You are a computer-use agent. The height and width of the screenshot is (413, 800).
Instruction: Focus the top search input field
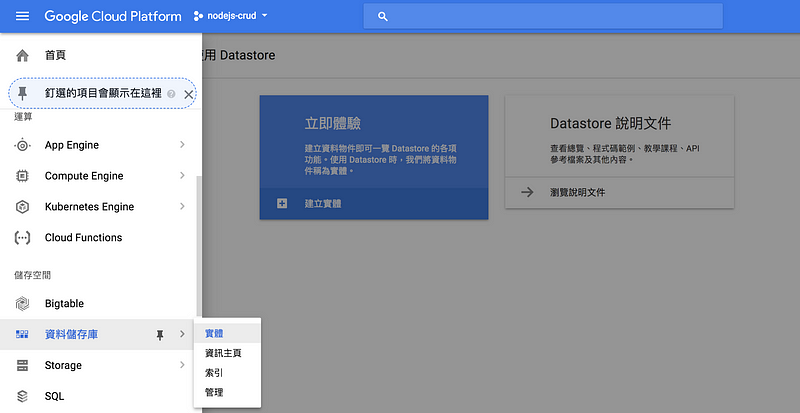(543, 16)
